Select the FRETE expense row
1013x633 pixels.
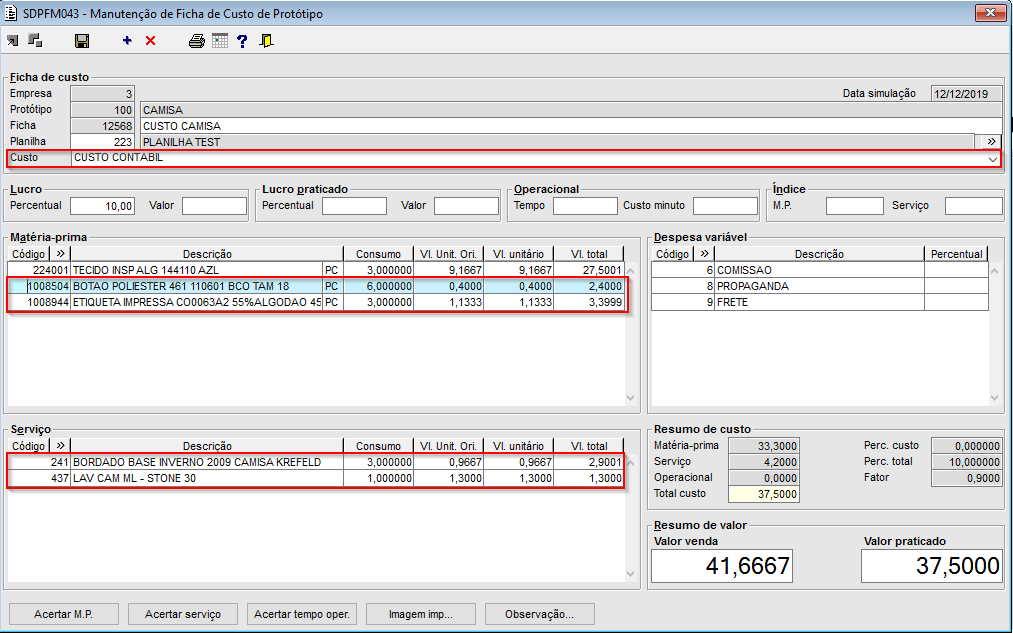pos(820,302)
